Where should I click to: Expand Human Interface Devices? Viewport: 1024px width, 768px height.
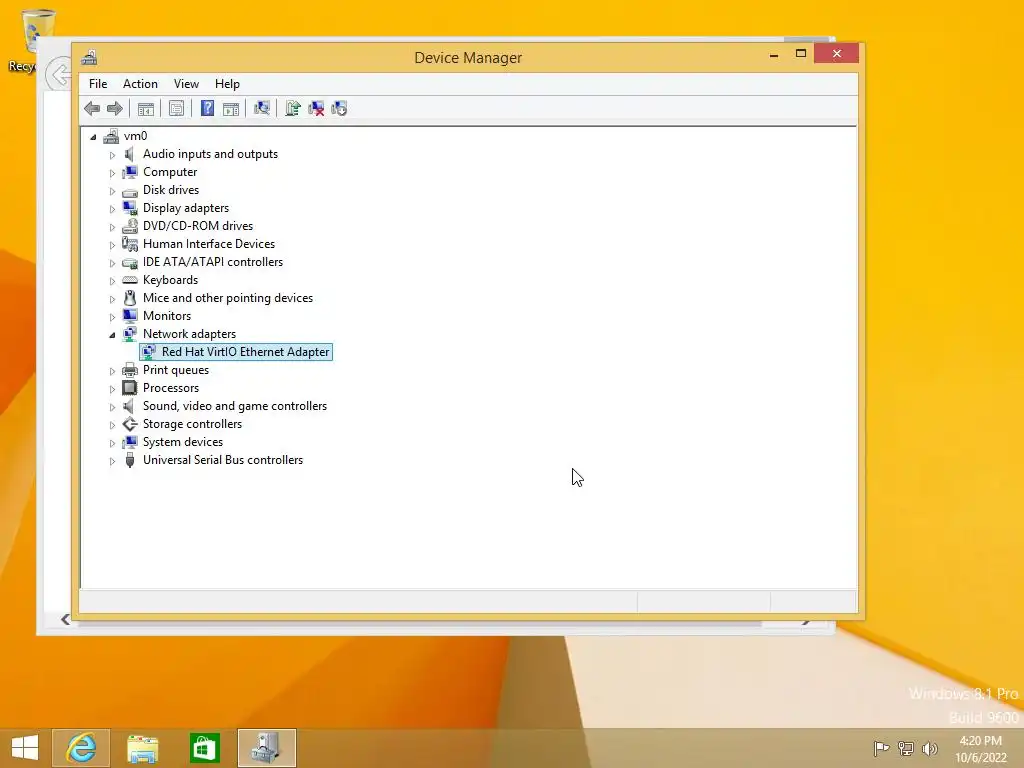click(112, 245)
